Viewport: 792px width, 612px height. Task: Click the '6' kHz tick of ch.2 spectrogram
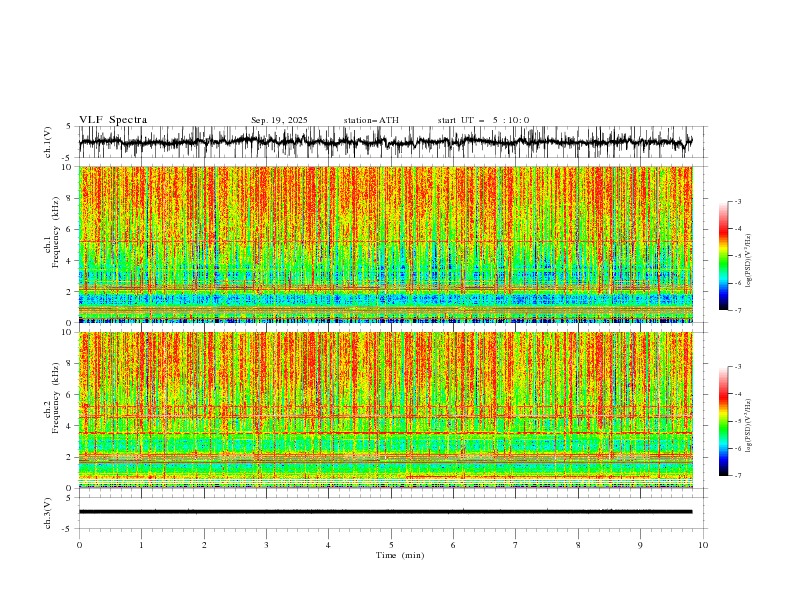point(69,394)
